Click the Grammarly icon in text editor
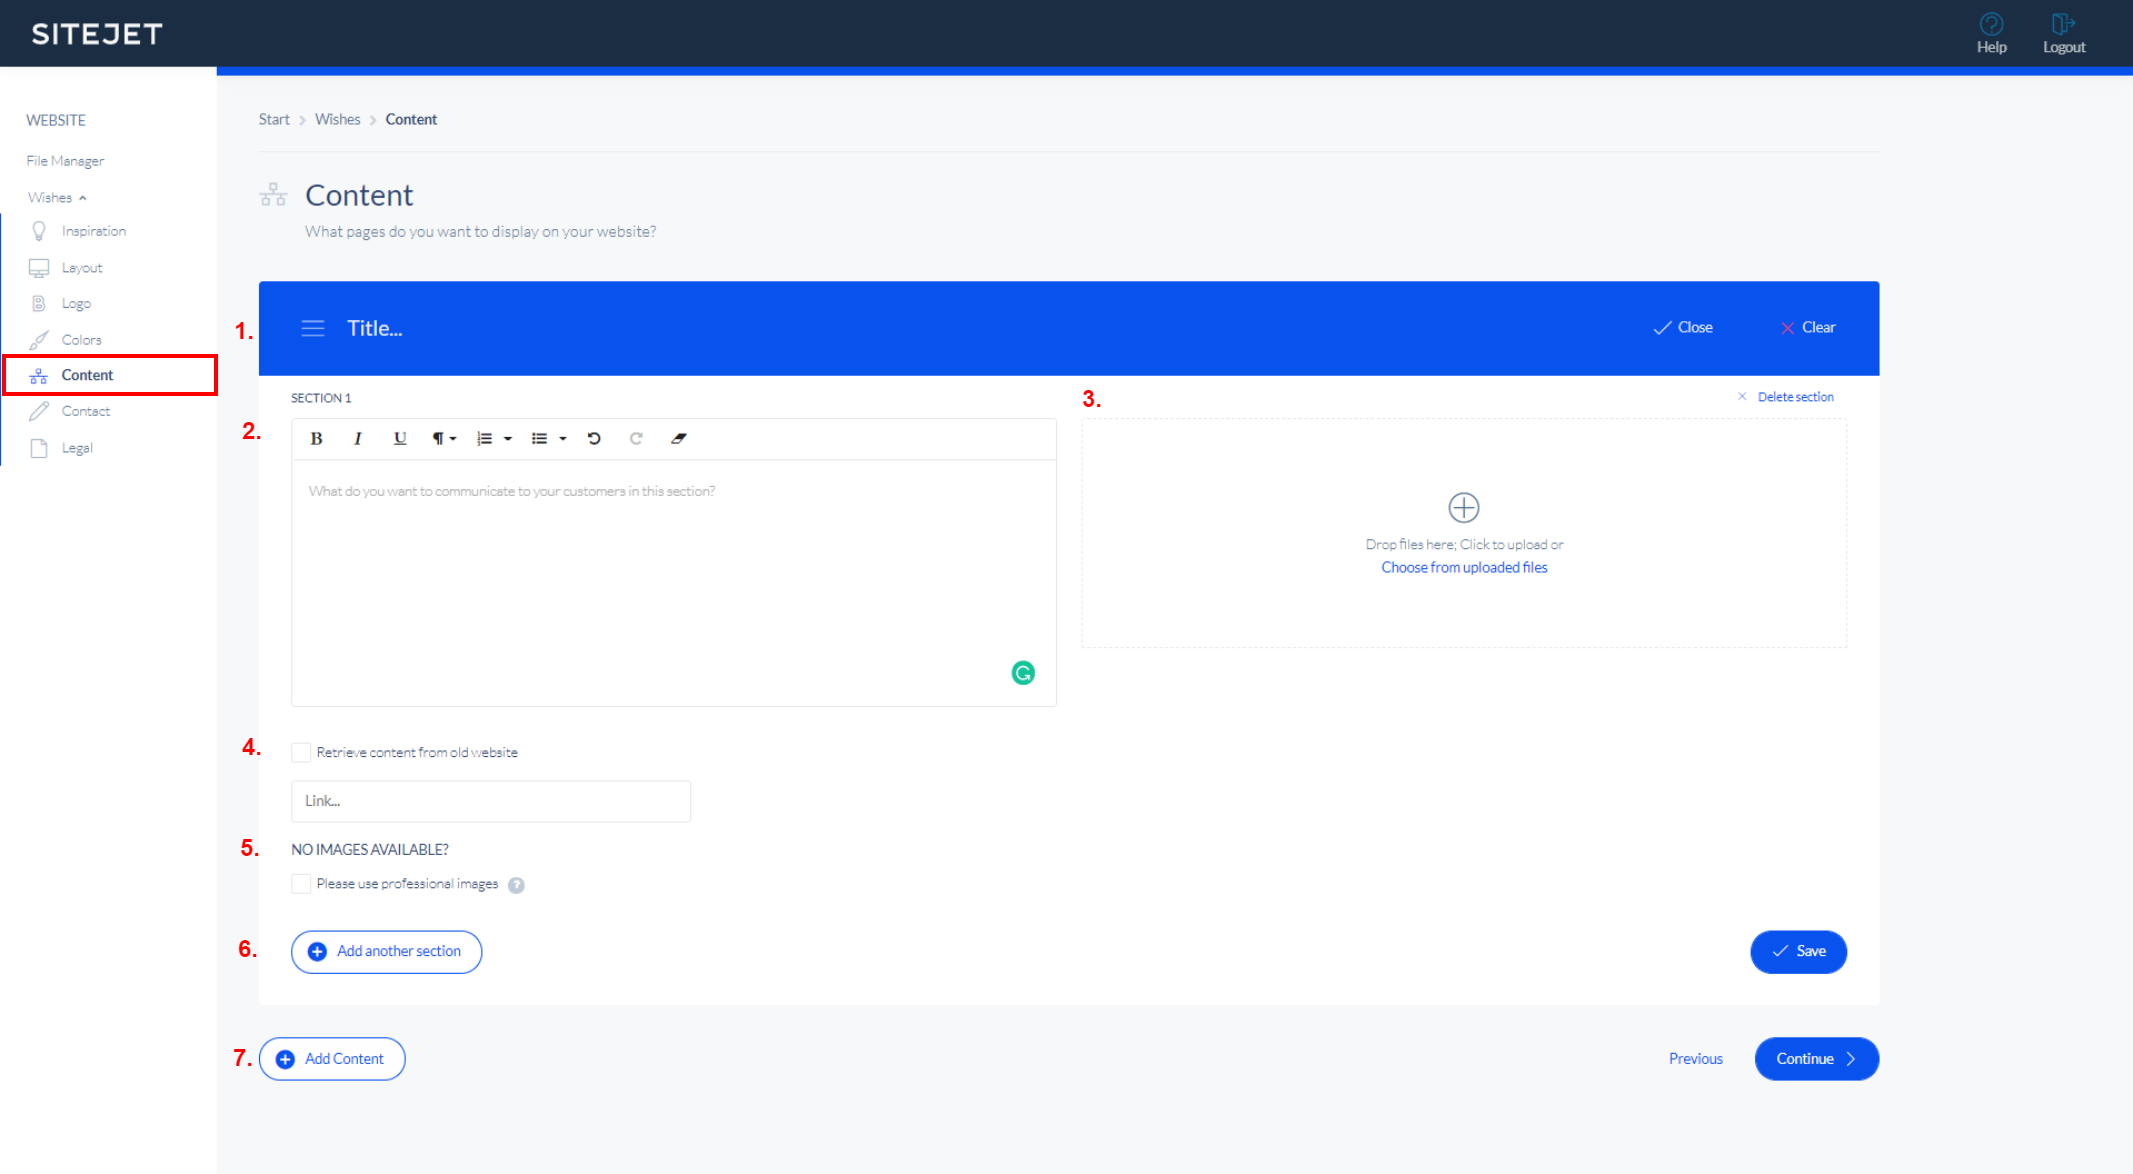Screen dimensions: 2133x1174 (x=1022, y=673)
